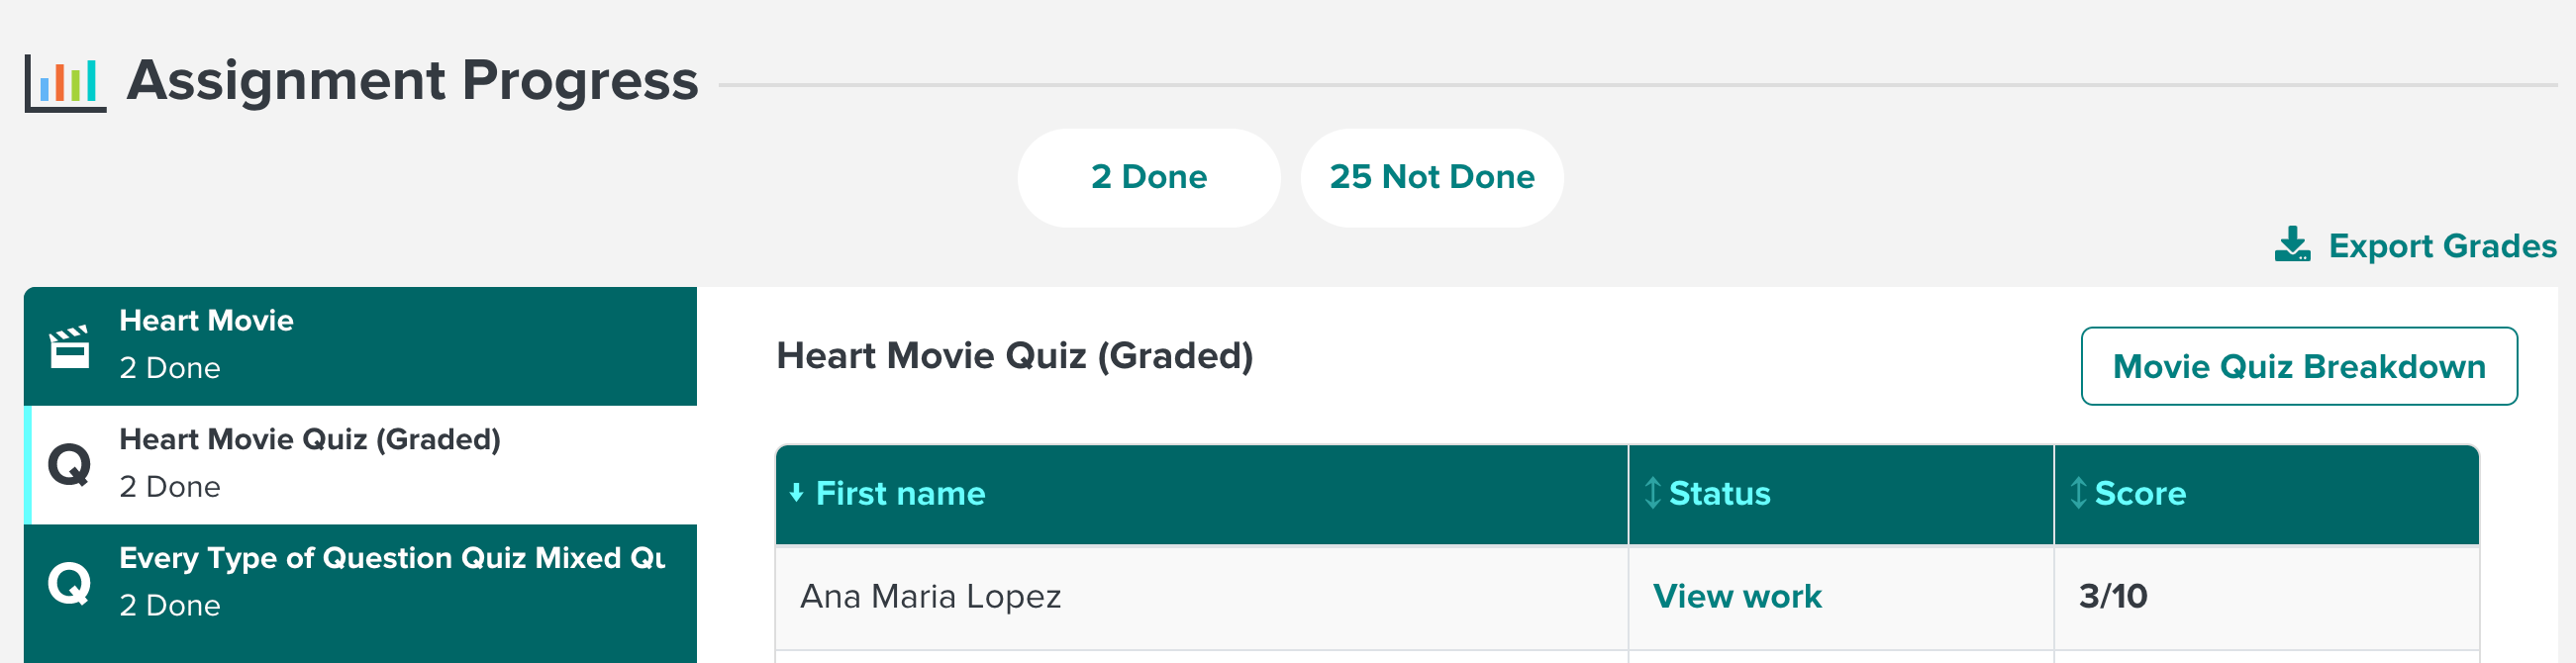Click the First name descending sort arrow

pyautogui.click(x=797, y=493)
